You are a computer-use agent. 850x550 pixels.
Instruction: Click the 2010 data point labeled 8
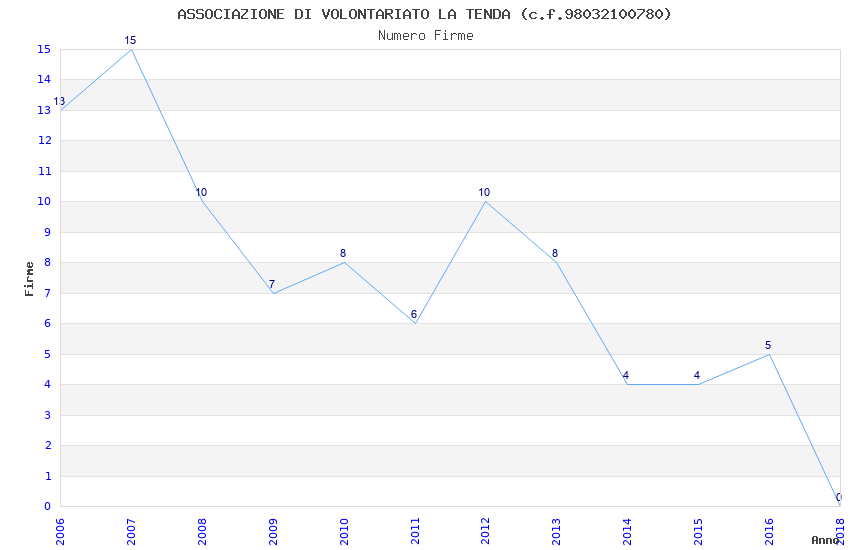344,263
